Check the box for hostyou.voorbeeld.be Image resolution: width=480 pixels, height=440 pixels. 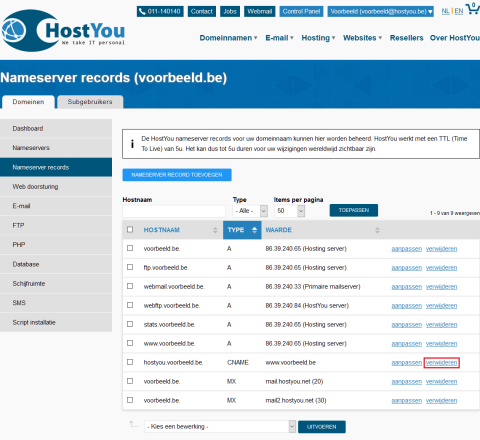pyautogui.click(x=130, y=362)
